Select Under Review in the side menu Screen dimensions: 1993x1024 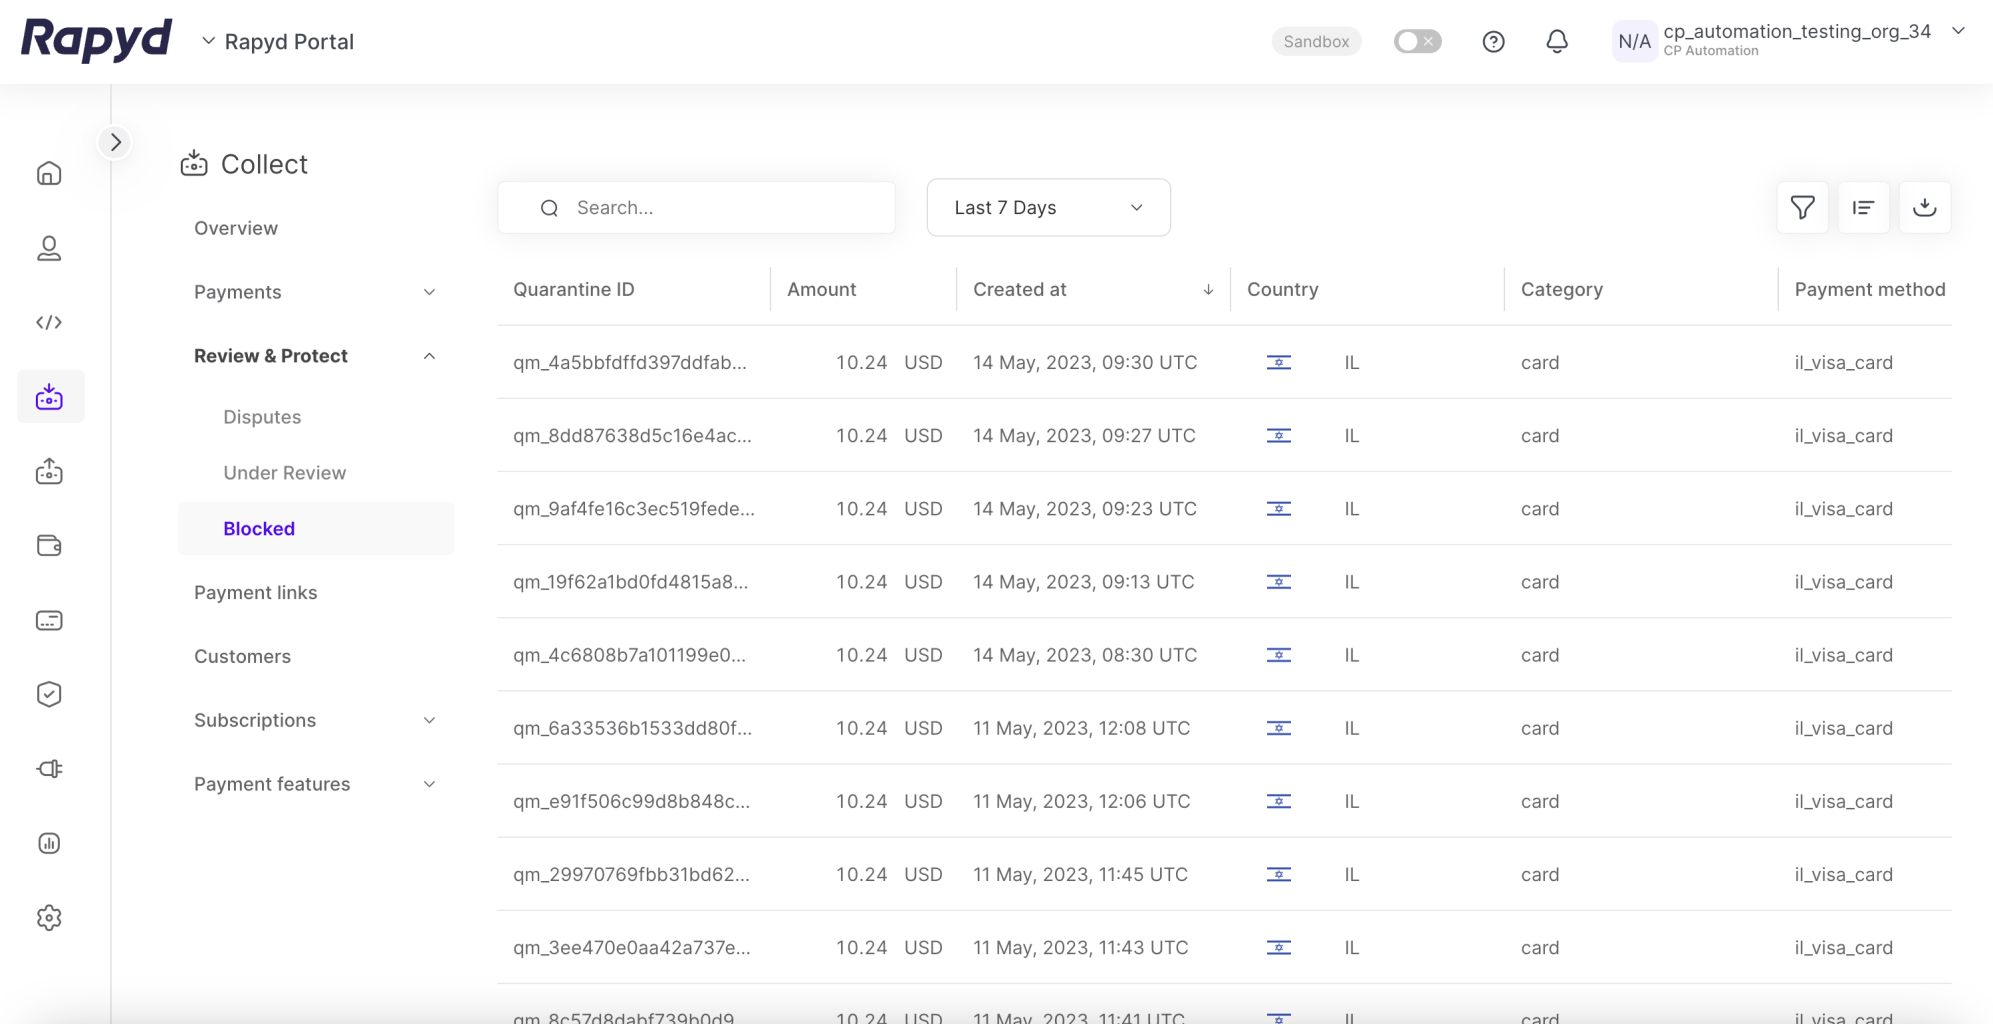[285, 473]
